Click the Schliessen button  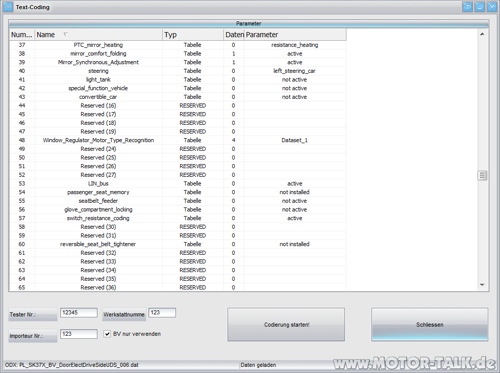pyautogui.click(x=430, y=324)
